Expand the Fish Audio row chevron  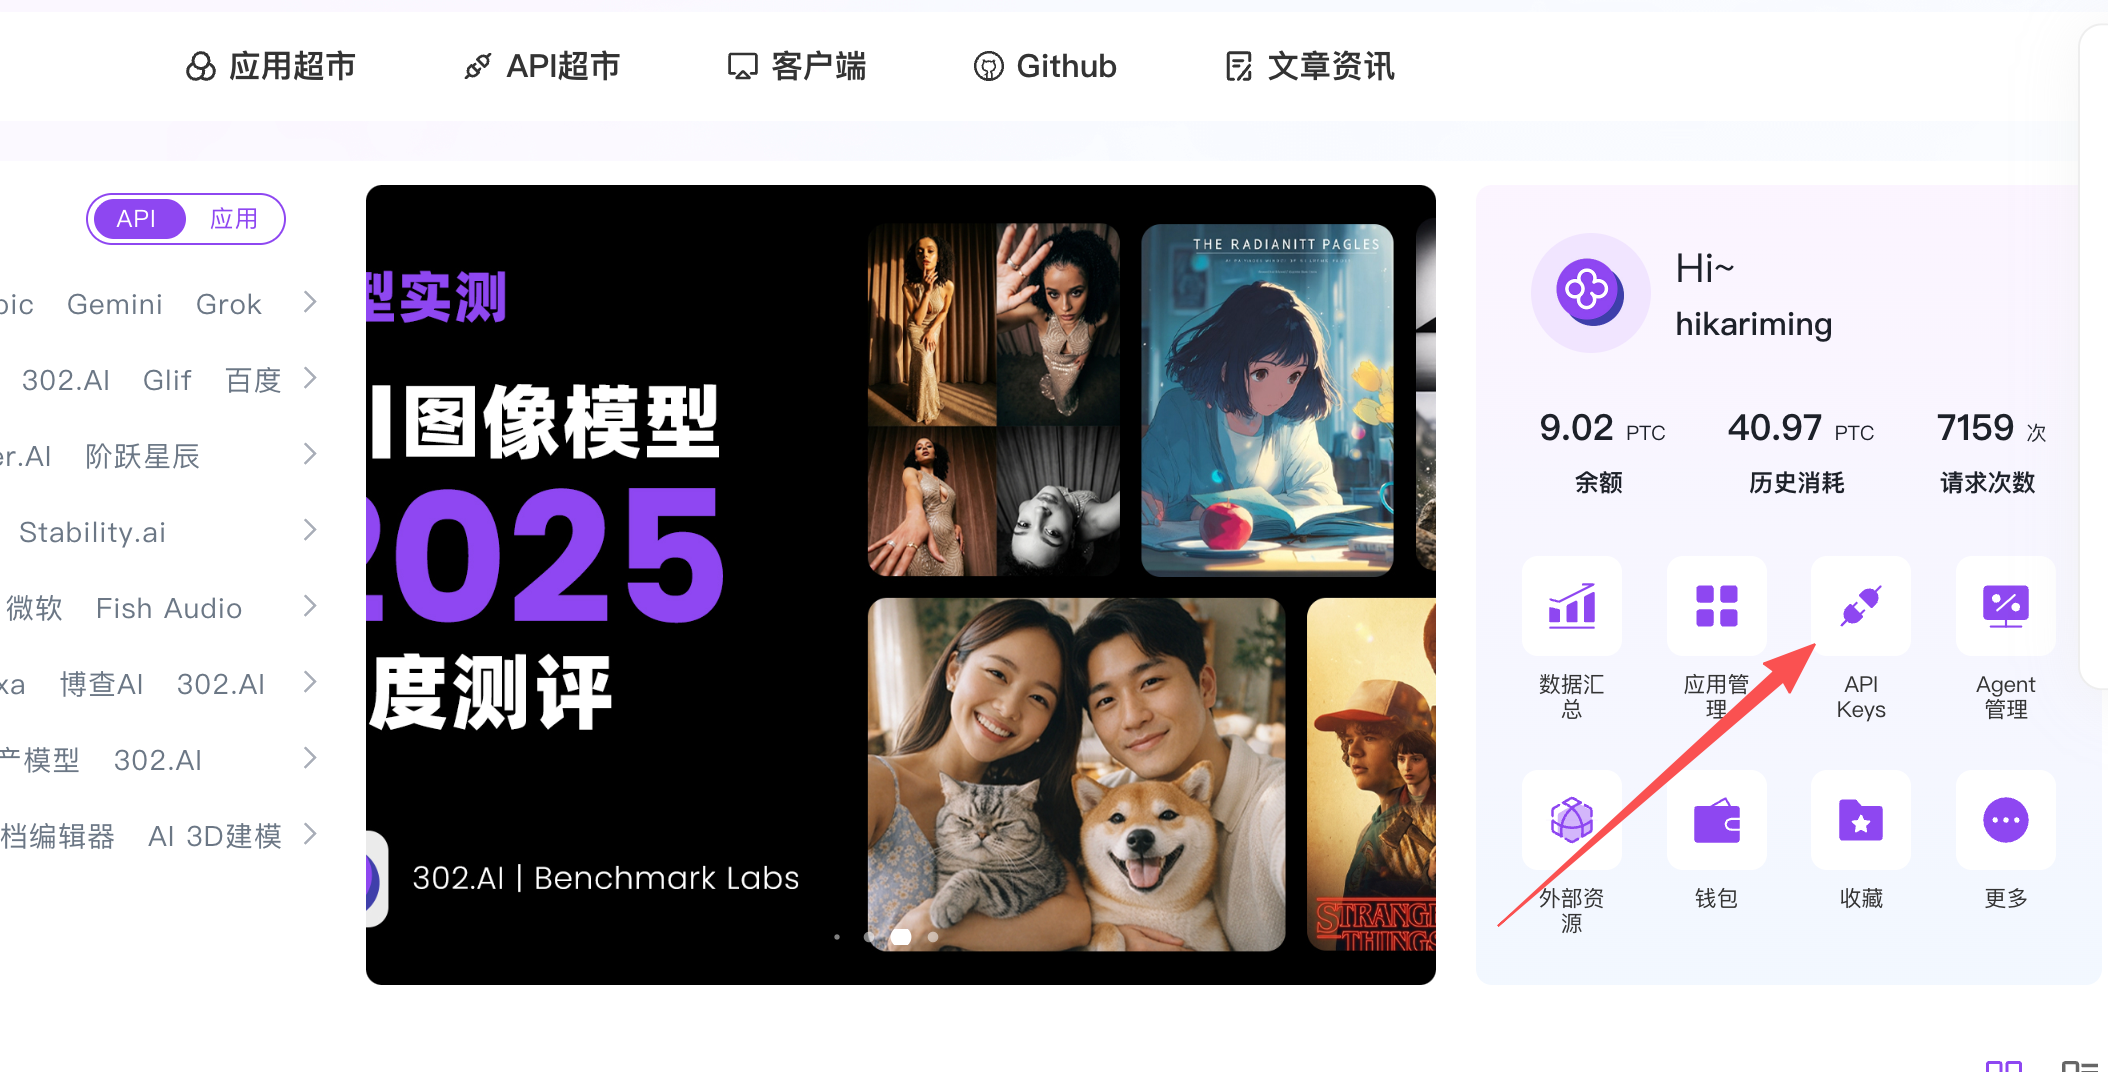click(x=310, y=606)
